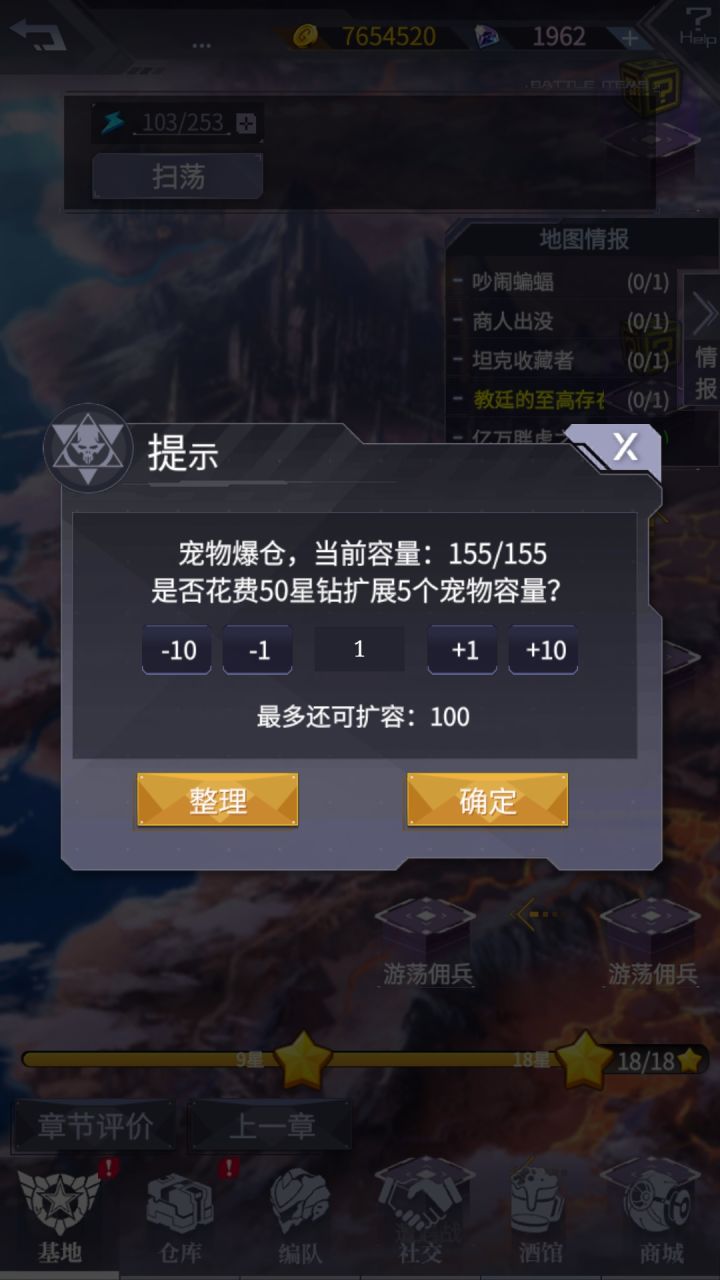
Task: Add energy with the plus beside 103/253
Action: pos(246,123)
